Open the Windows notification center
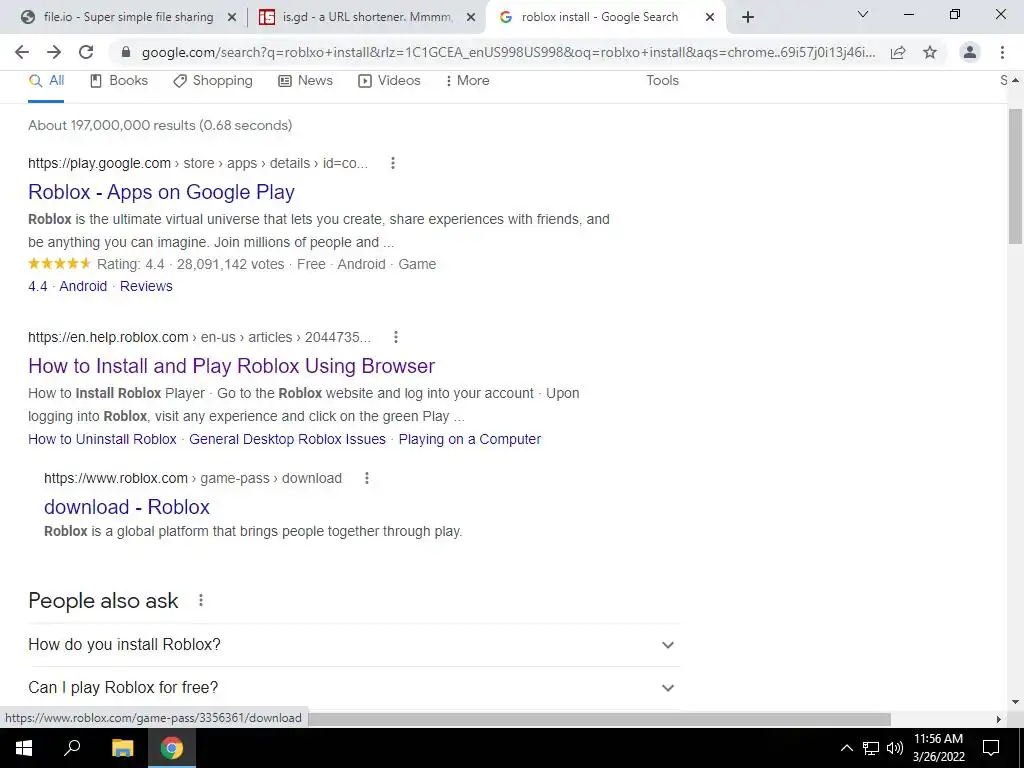This screenshot has width=1024, height=768. pos(991,748)
